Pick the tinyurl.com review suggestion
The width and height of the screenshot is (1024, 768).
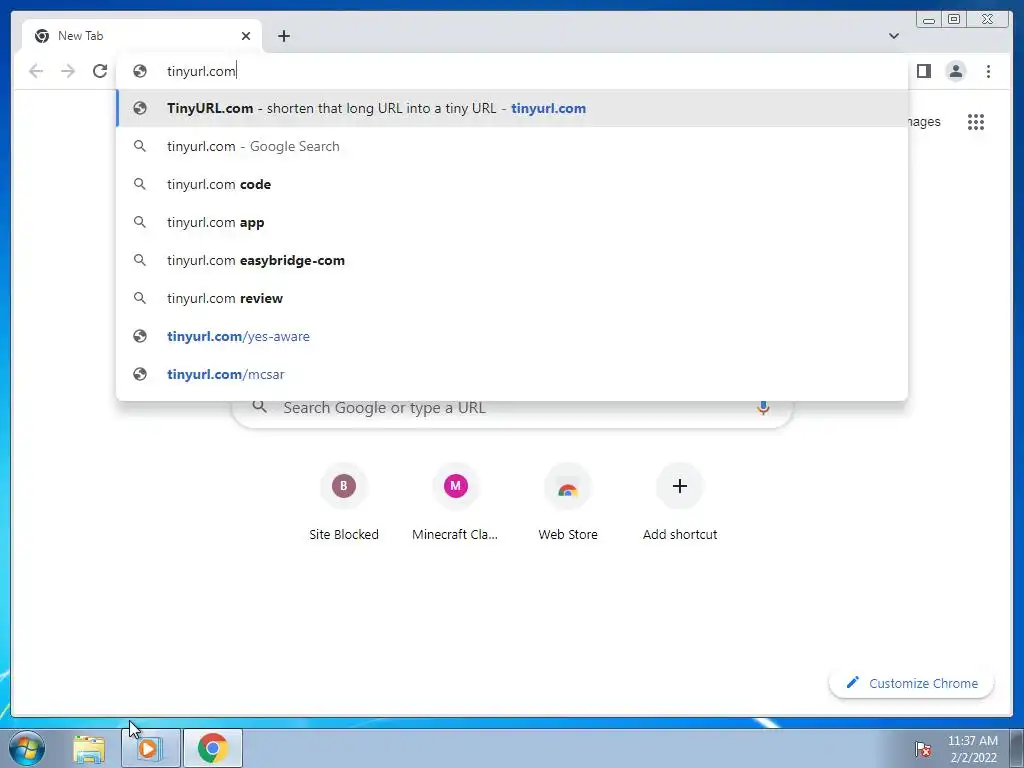point(512,298)
